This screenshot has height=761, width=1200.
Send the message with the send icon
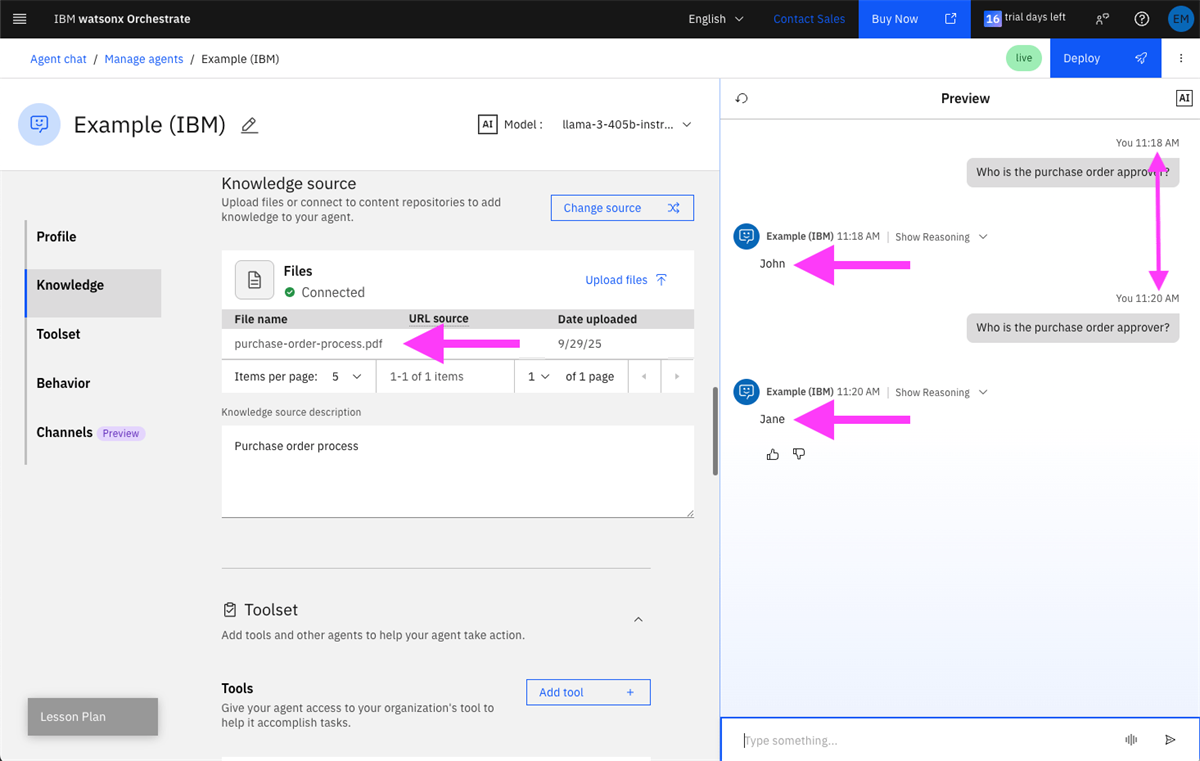[1170, 740]
